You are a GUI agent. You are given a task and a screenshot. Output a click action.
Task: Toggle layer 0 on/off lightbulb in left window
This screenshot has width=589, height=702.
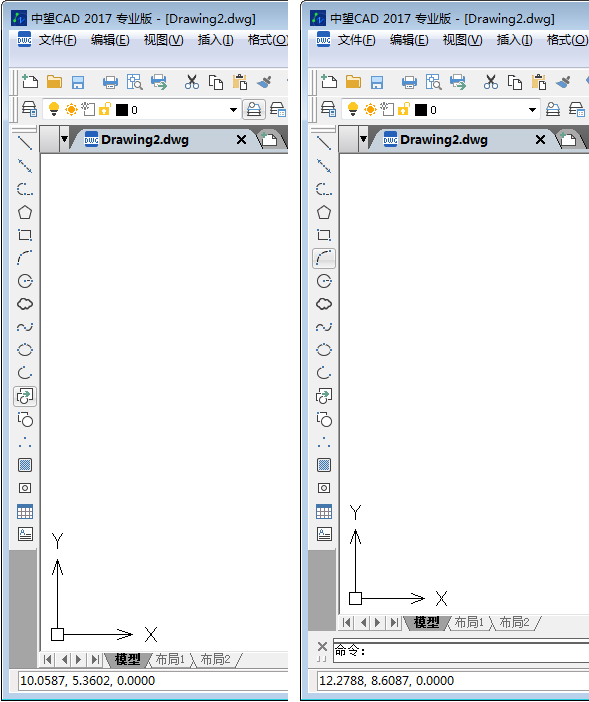54,109
